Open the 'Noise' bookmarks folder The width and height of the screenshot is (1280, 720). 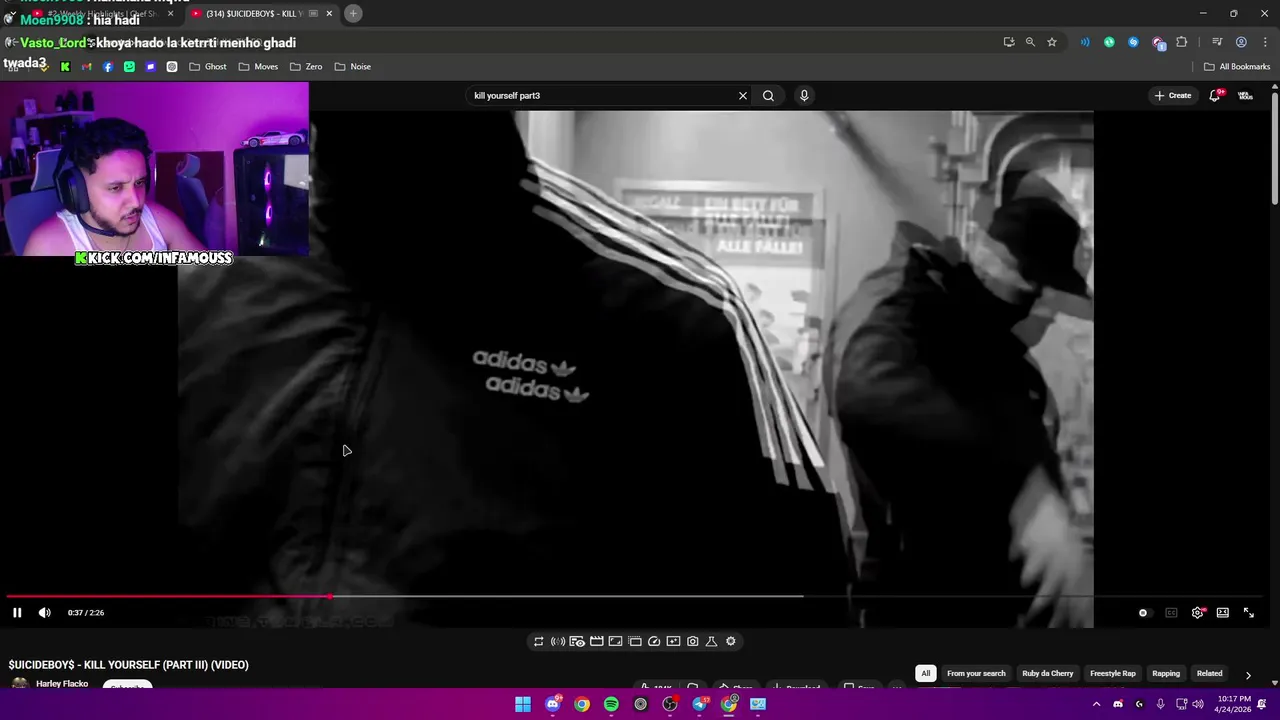click(352, 67)
